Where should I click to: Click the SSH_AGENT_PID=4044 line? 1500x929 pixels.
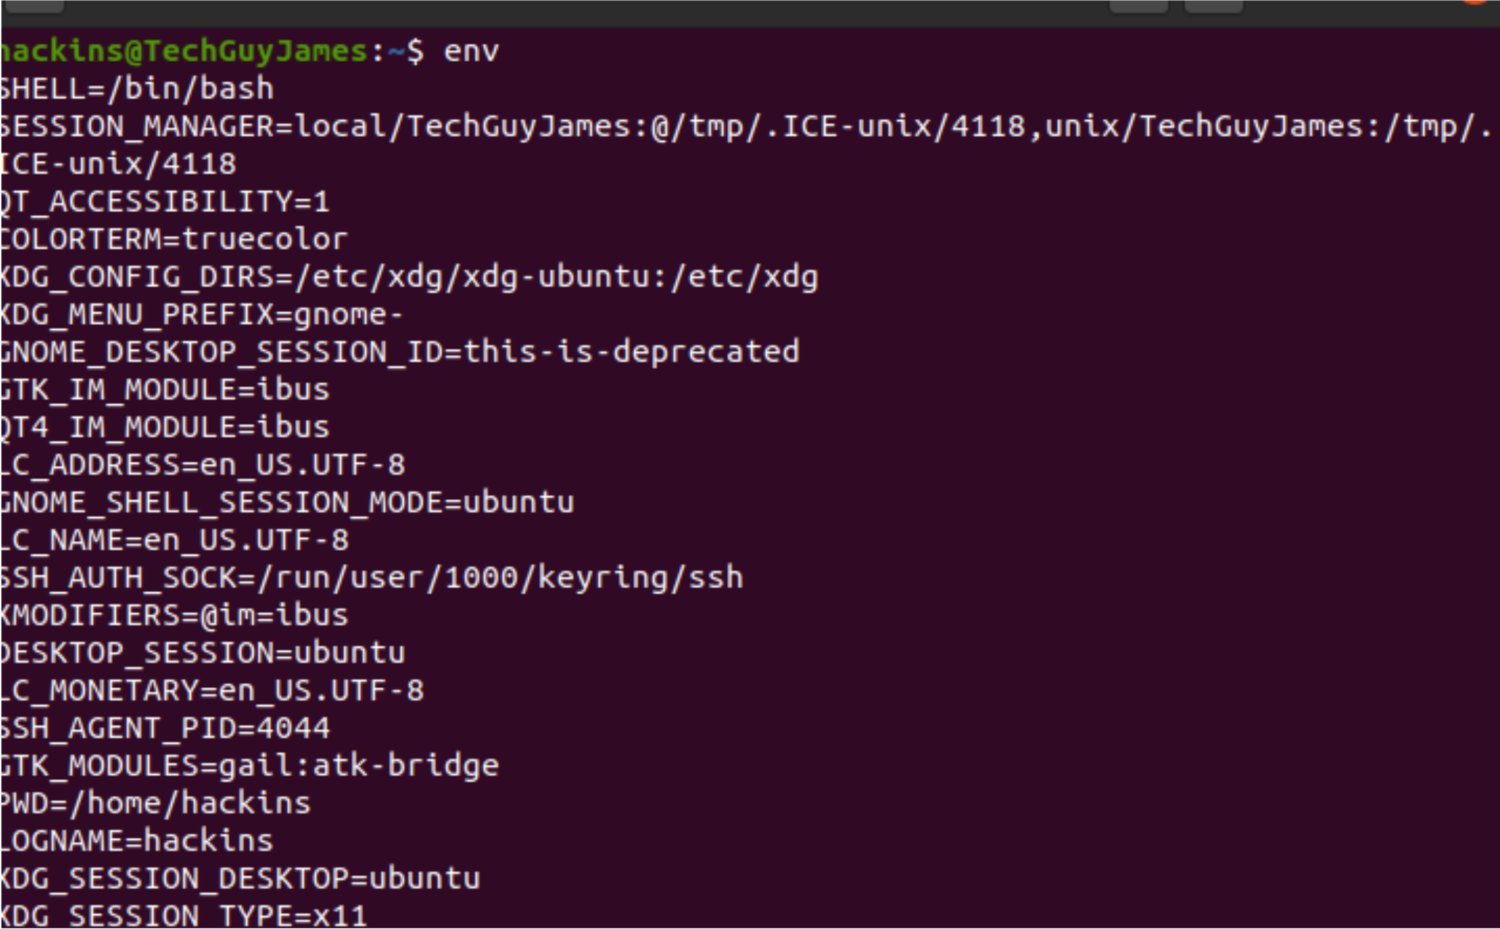point(165,728)
